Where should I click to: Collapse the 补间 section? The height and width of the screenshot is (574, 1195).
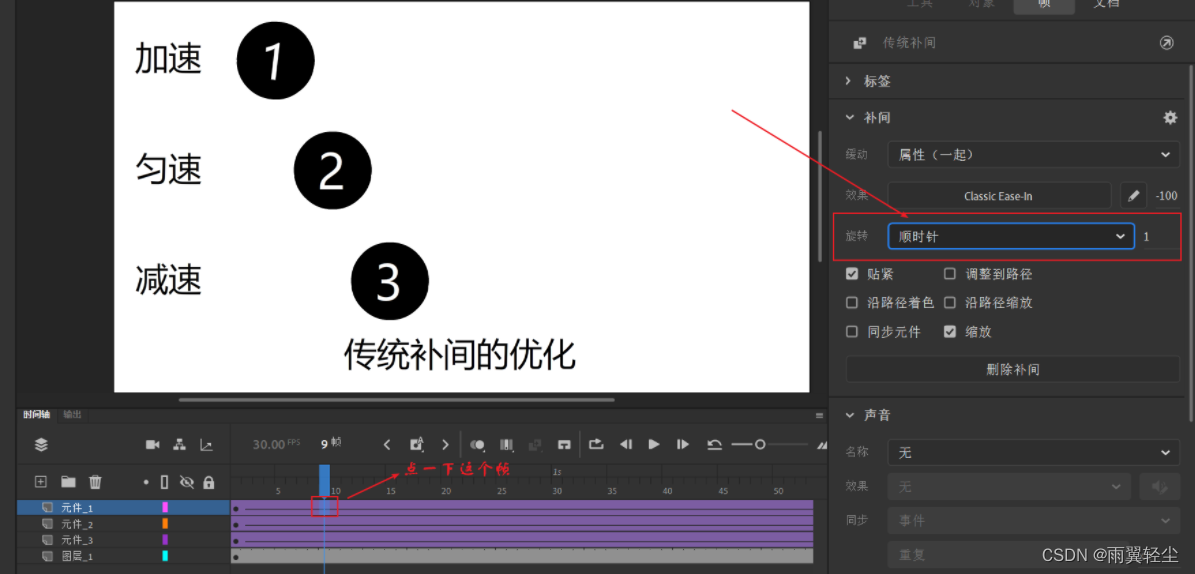point(848,117)
